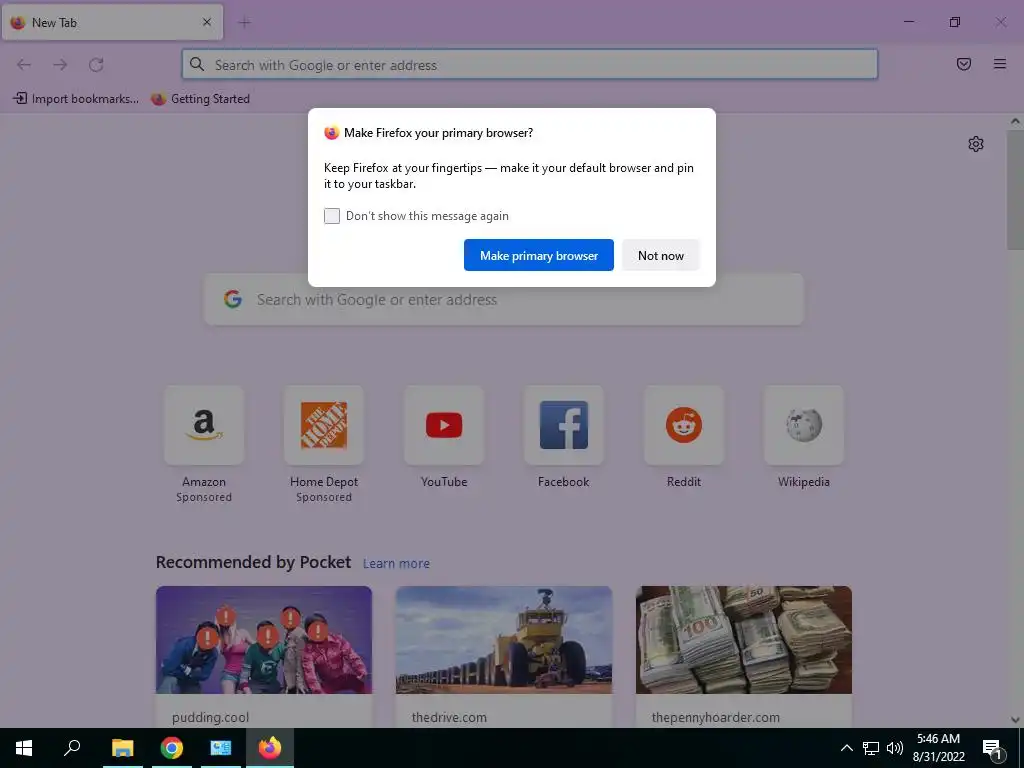Screen dimensions: 1024x768
Task: Open Getting Started bookmark
Action: pyautogui.click(x=200, y=99)
